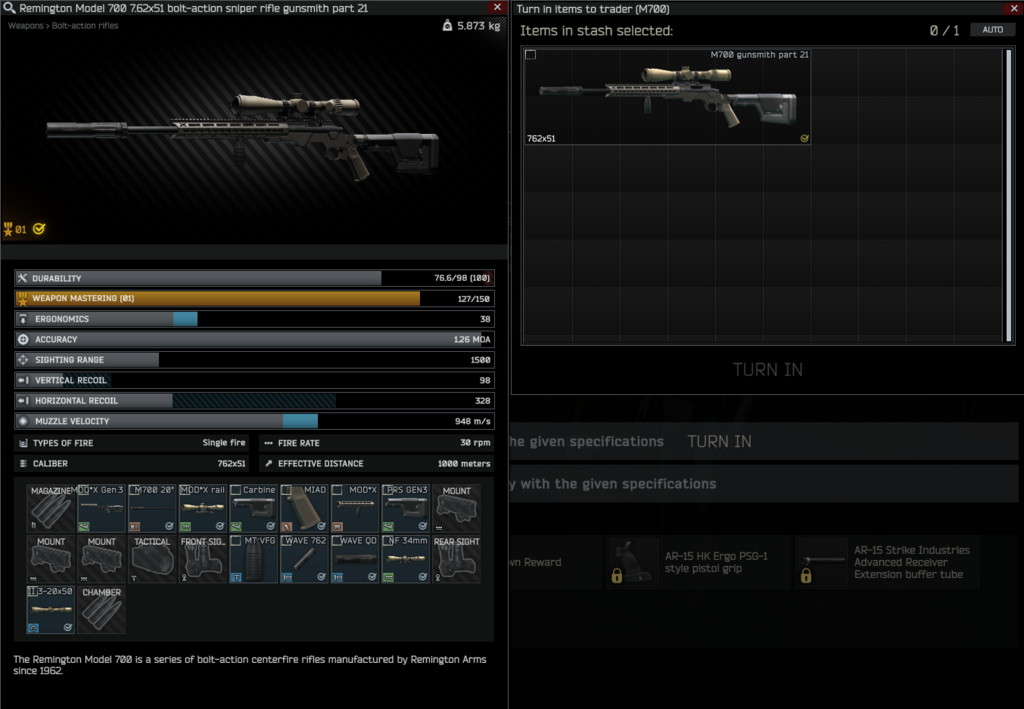This screenshot has width=1024, height=709.
Task: Tick the checkbox on M700 gunsmith stash item
Action: [x=530, y=55]
